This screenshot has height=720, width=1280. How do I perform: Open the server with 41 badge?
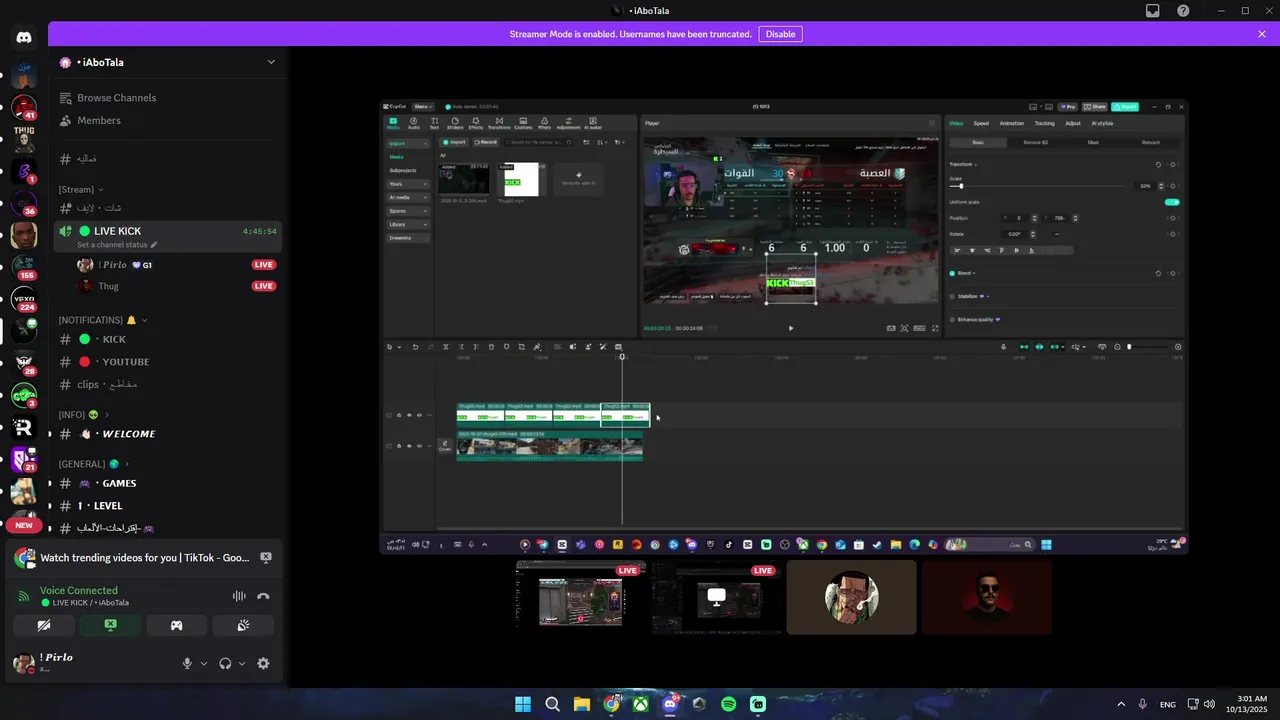point(24,105)
